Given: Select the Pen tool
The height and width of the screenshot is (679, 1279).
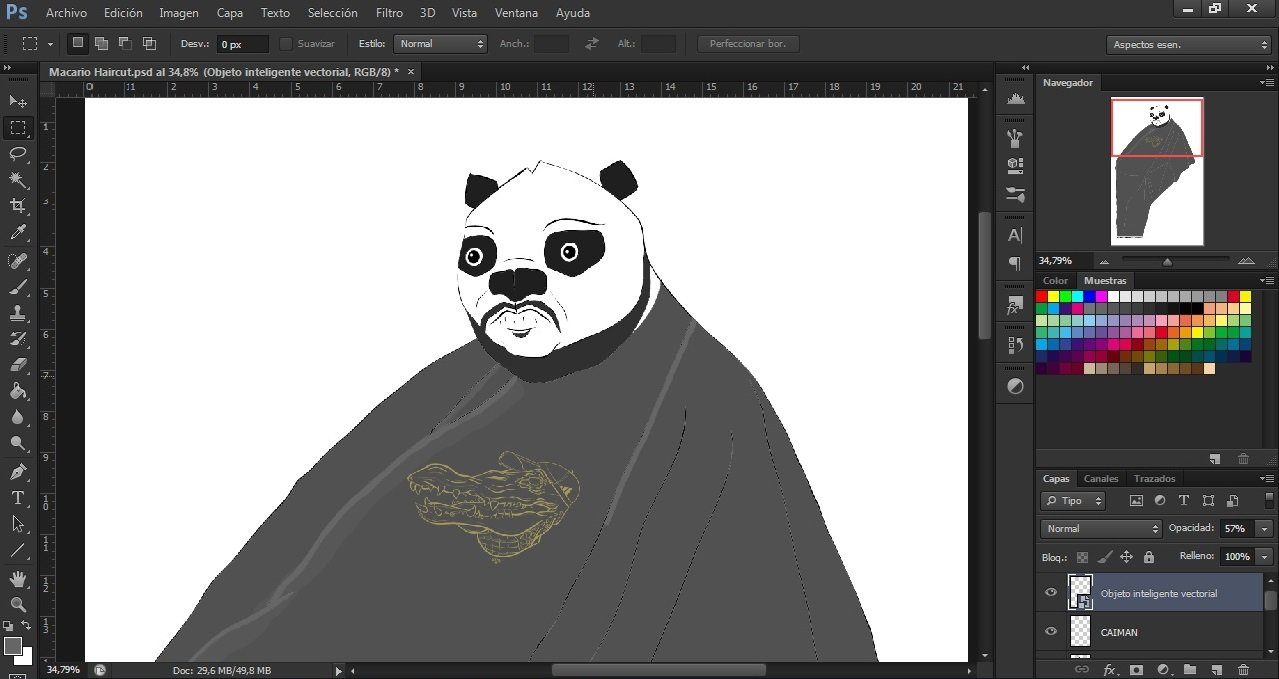Looking at the screenshot, I should click(x=18, y=471).
